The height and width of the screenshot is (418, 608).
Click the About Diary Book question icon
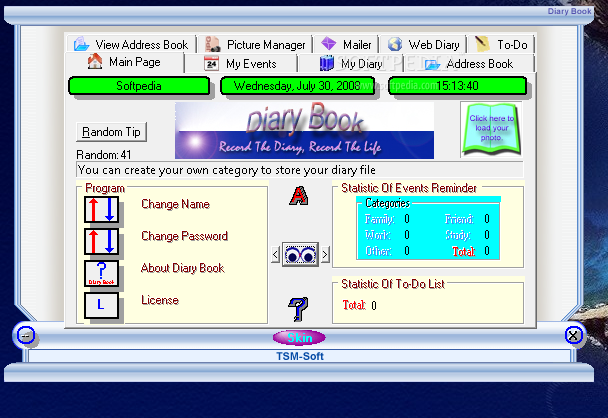[102, 273]
